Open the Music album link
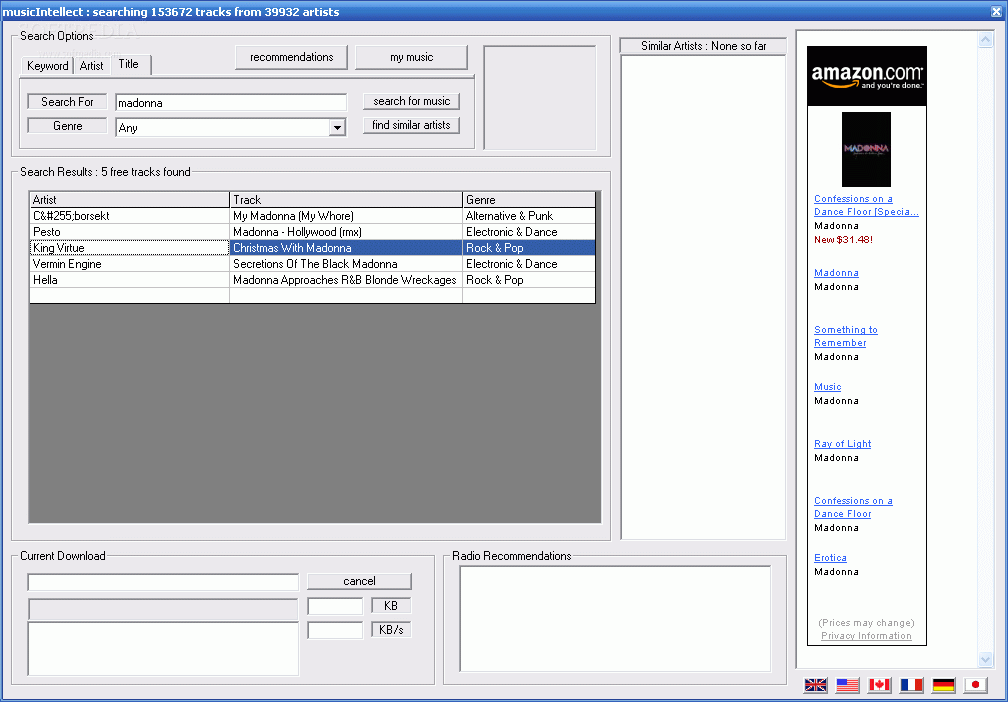This screenshot has width=1008, height=702. 827,387
